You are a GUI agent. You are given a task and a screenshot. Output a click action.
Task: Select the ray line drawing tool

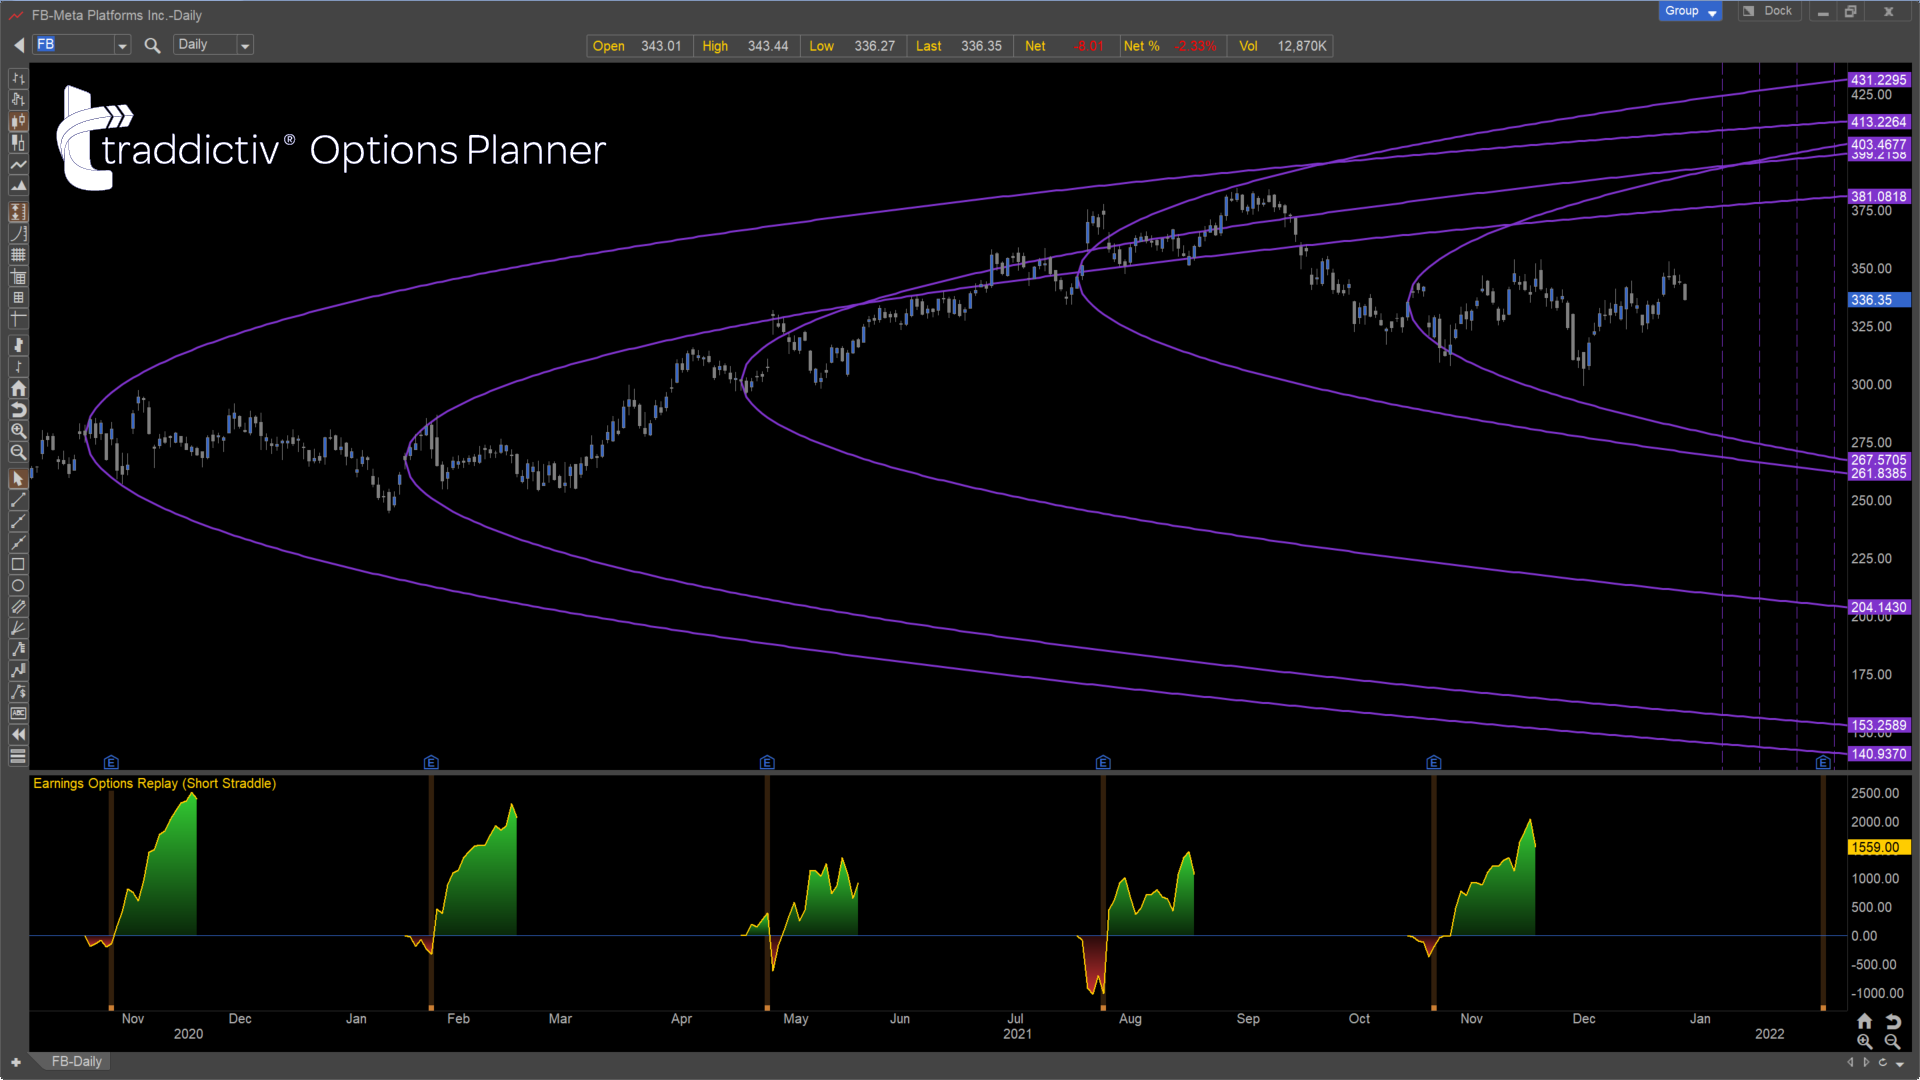click(18, 521)
